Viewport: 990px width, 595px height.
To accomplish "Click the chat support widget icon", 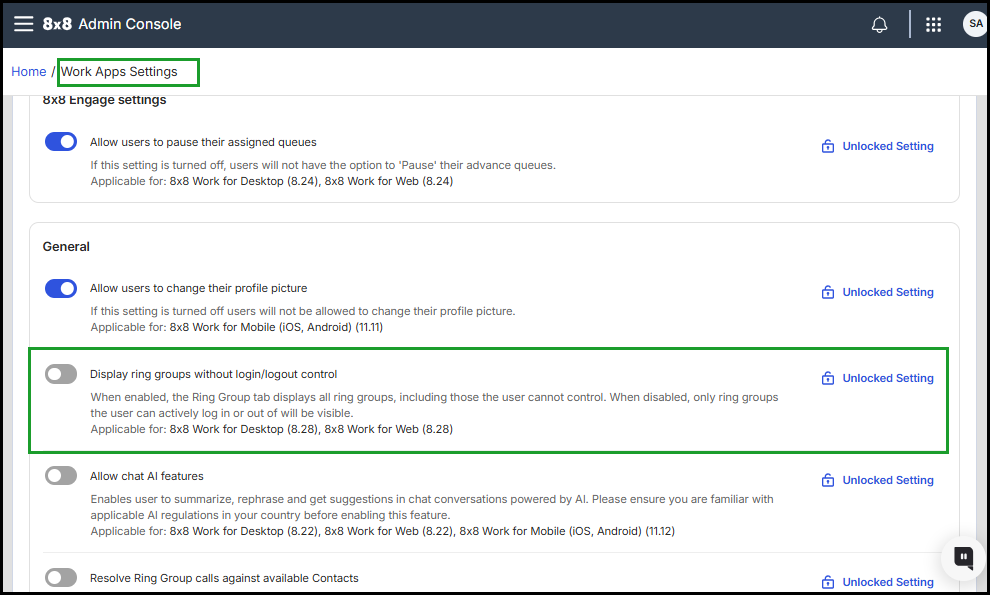I will click(x=963, y=557).
